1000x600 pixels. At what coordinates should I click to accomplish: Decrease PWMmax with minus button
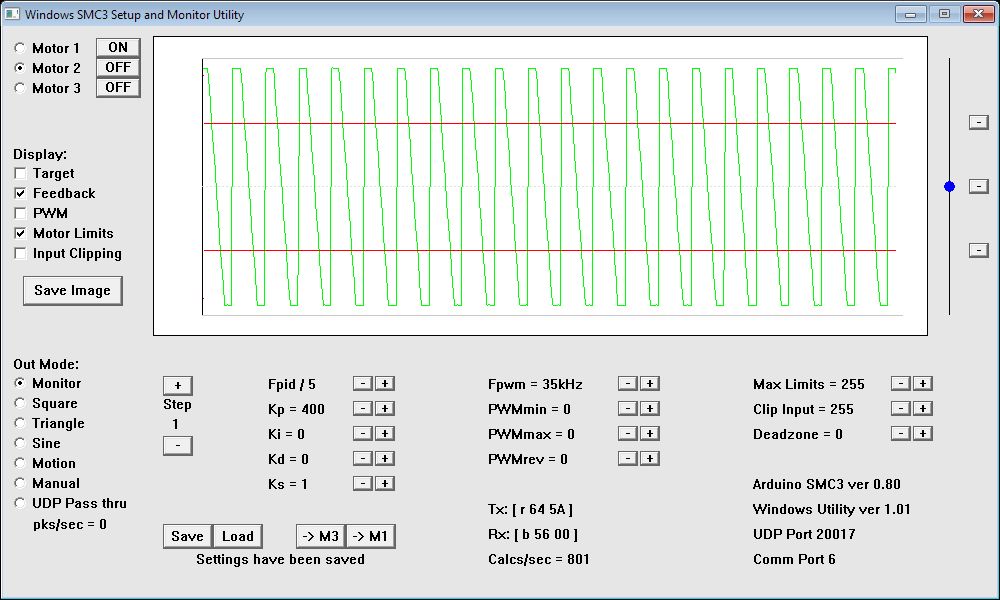pos(627,434)
